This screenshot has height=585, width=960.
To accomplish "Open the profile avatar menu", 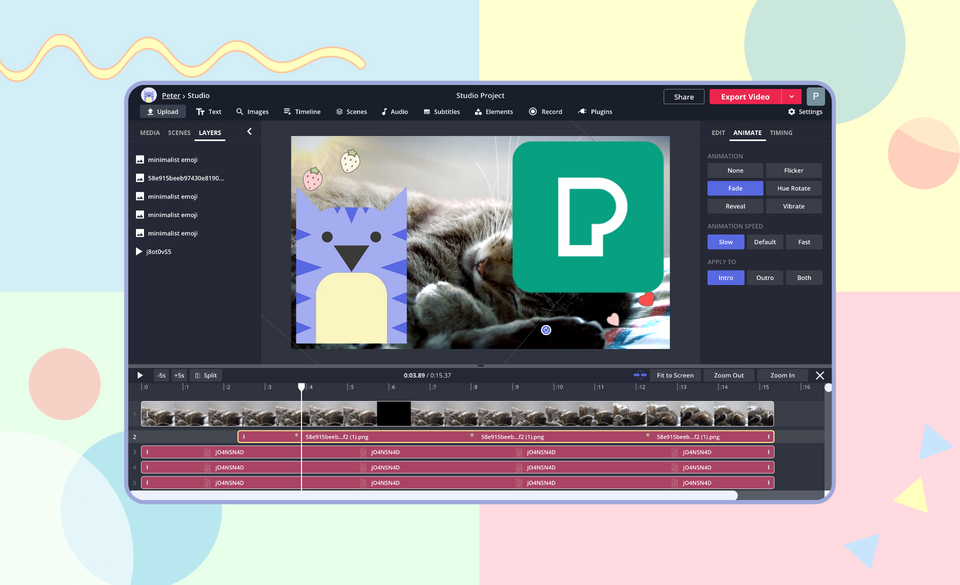I will tap(814, 96).
